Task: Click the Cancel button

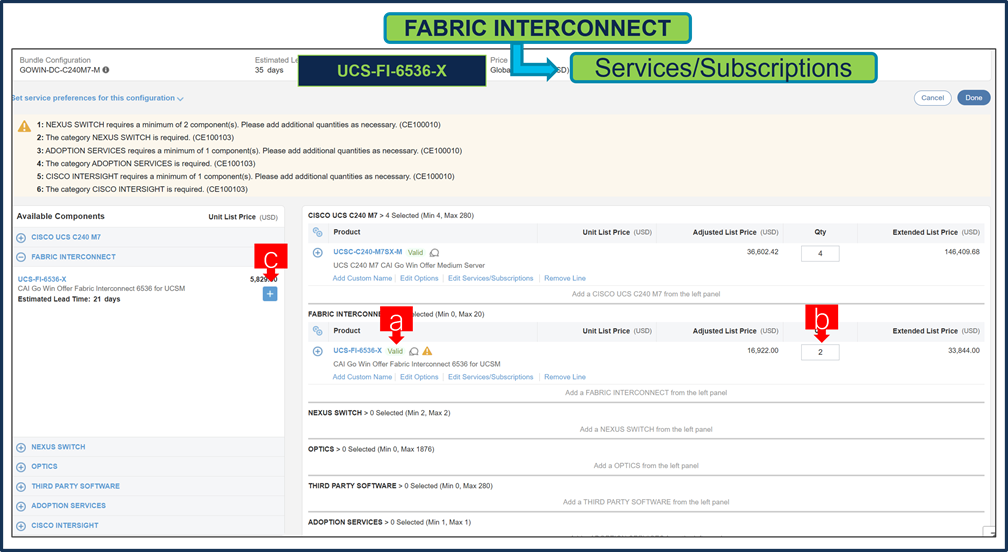Action: [932, 98]
